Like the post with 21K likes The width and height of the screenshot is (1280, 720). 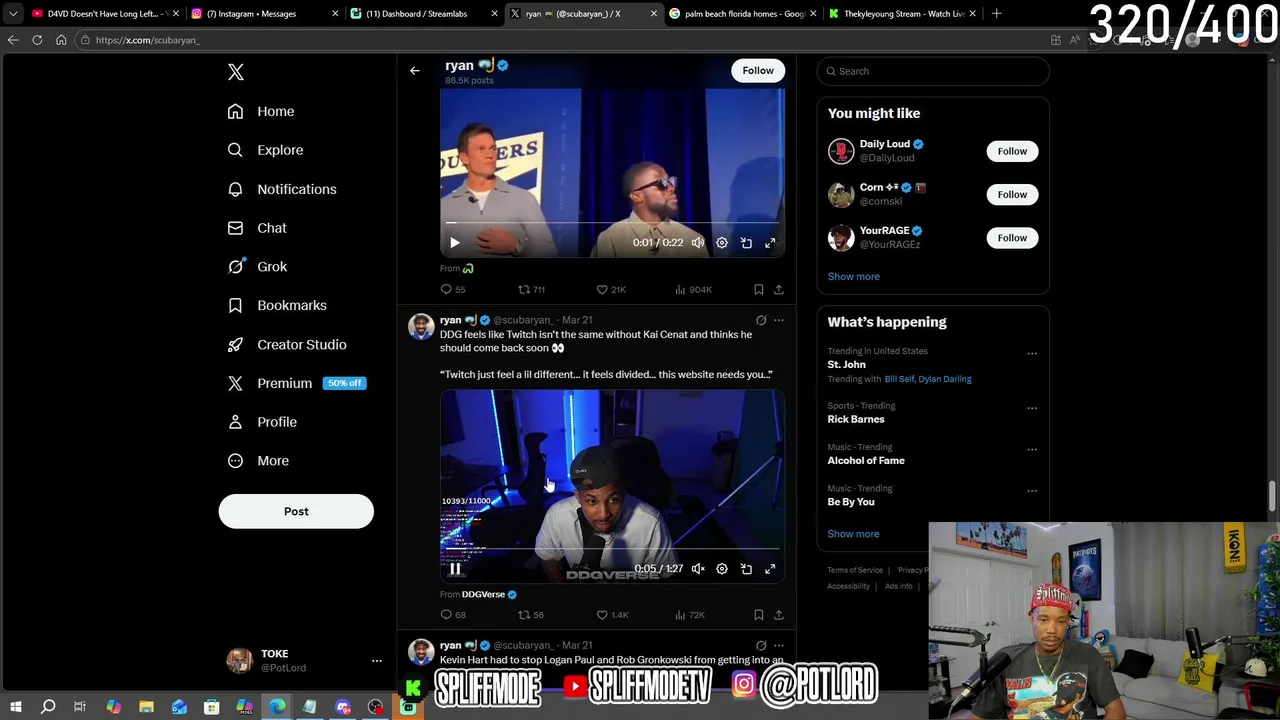tap(611, 290)
